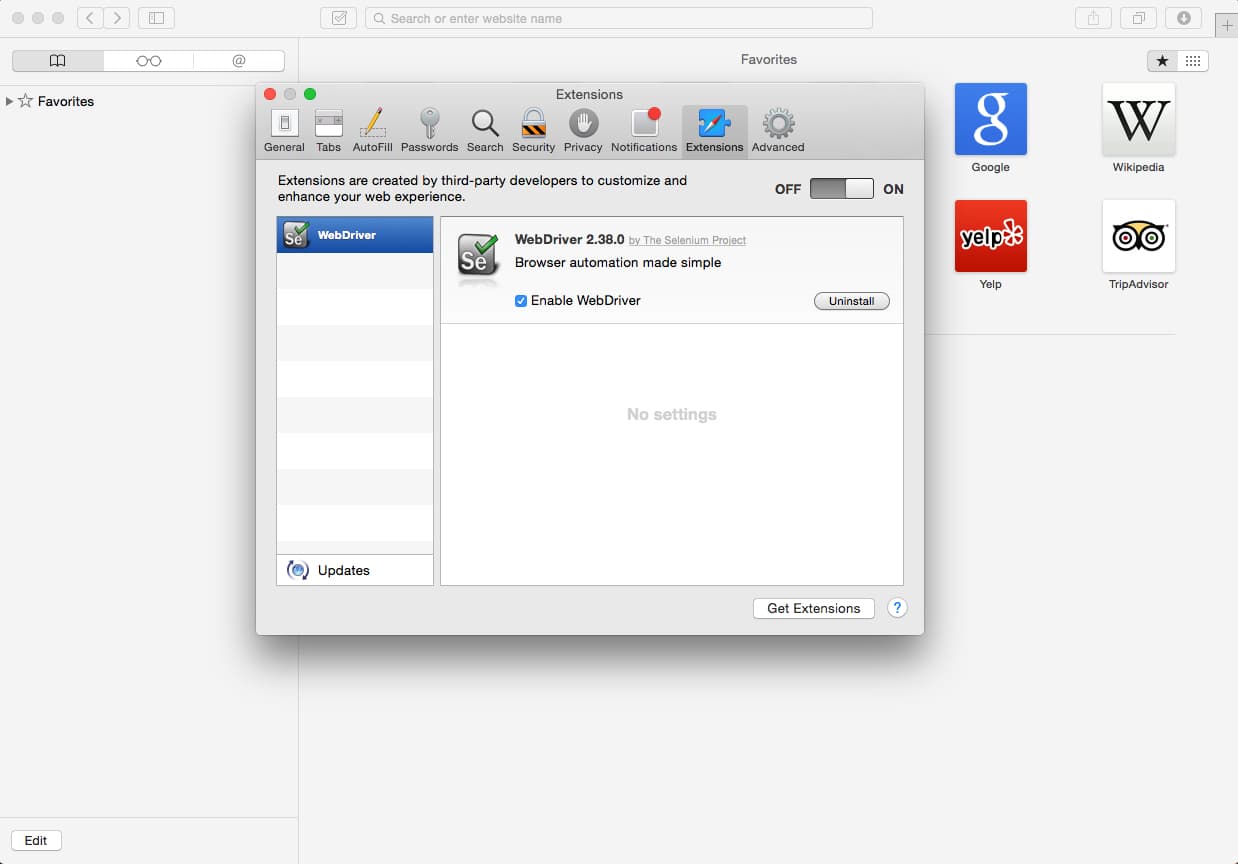1238x864 pixels.
Task: Switch to Security preferences
Action: 533,130
